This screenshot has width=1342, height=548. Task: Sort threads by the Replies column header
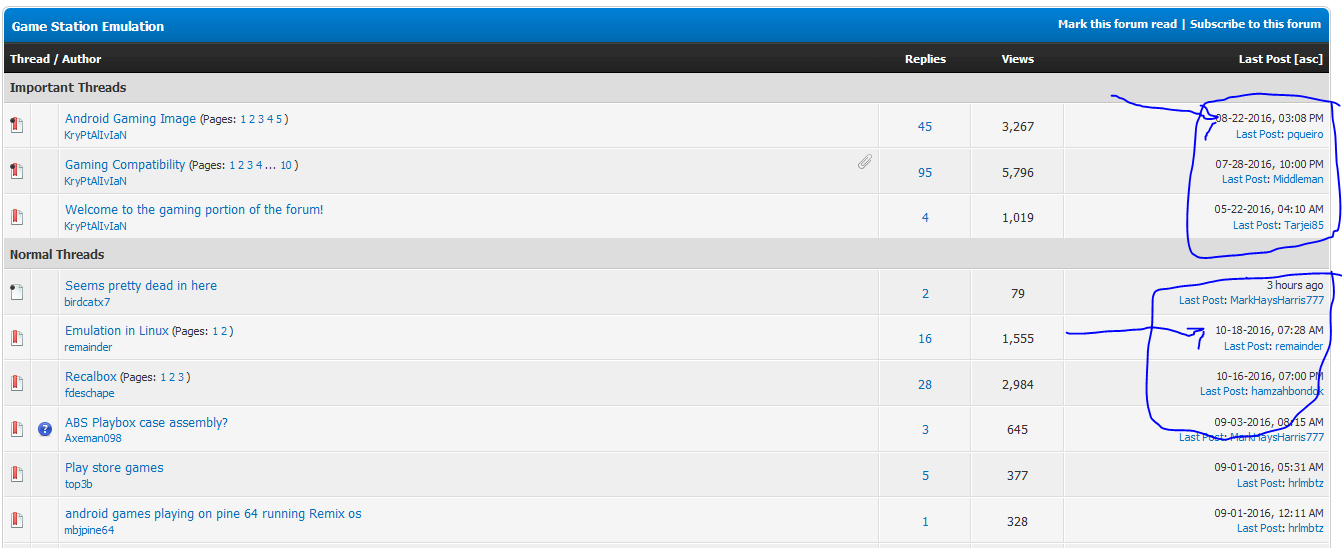click(x=924, y=59)
